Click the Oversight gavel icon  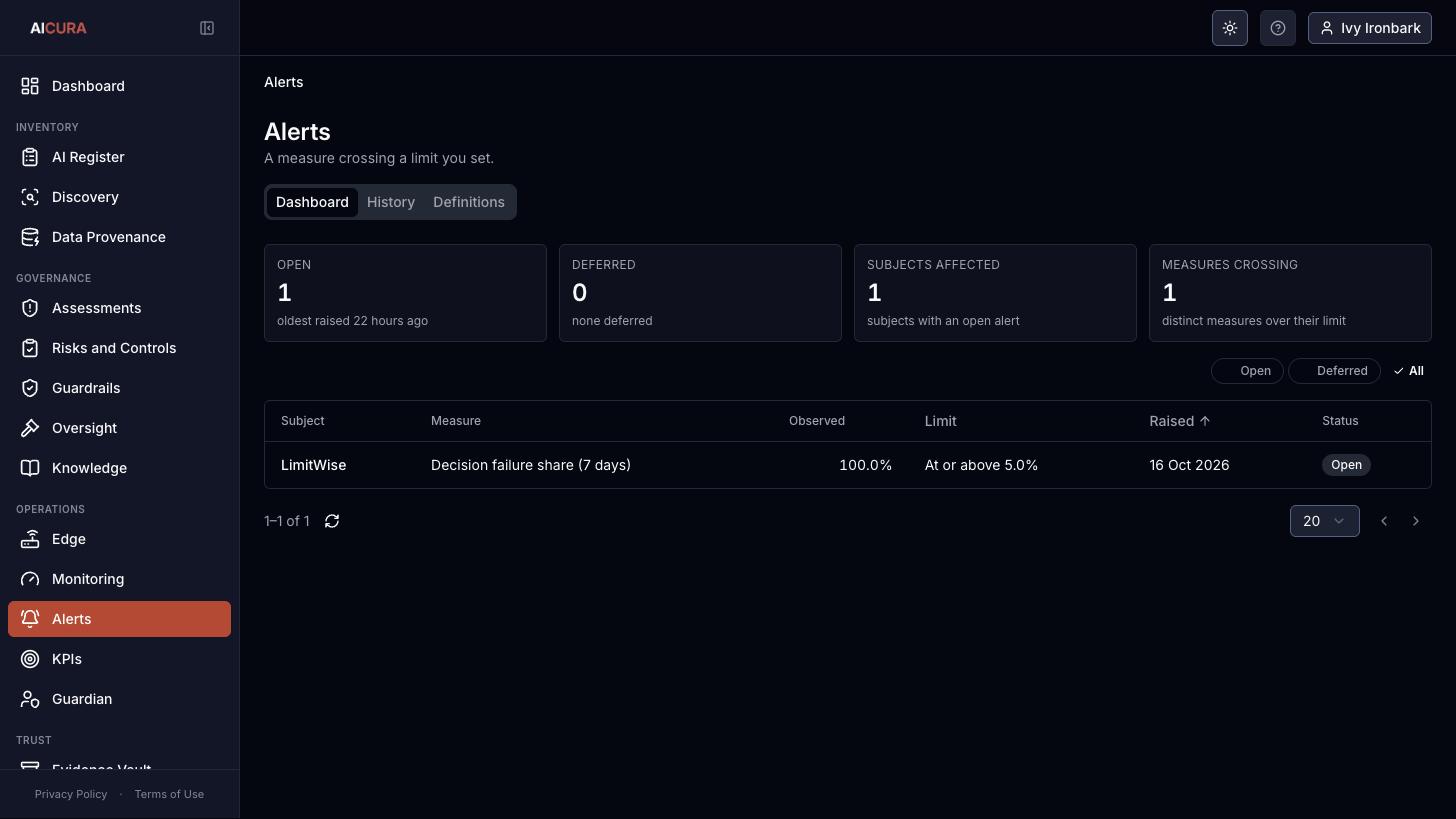point(30,428)
